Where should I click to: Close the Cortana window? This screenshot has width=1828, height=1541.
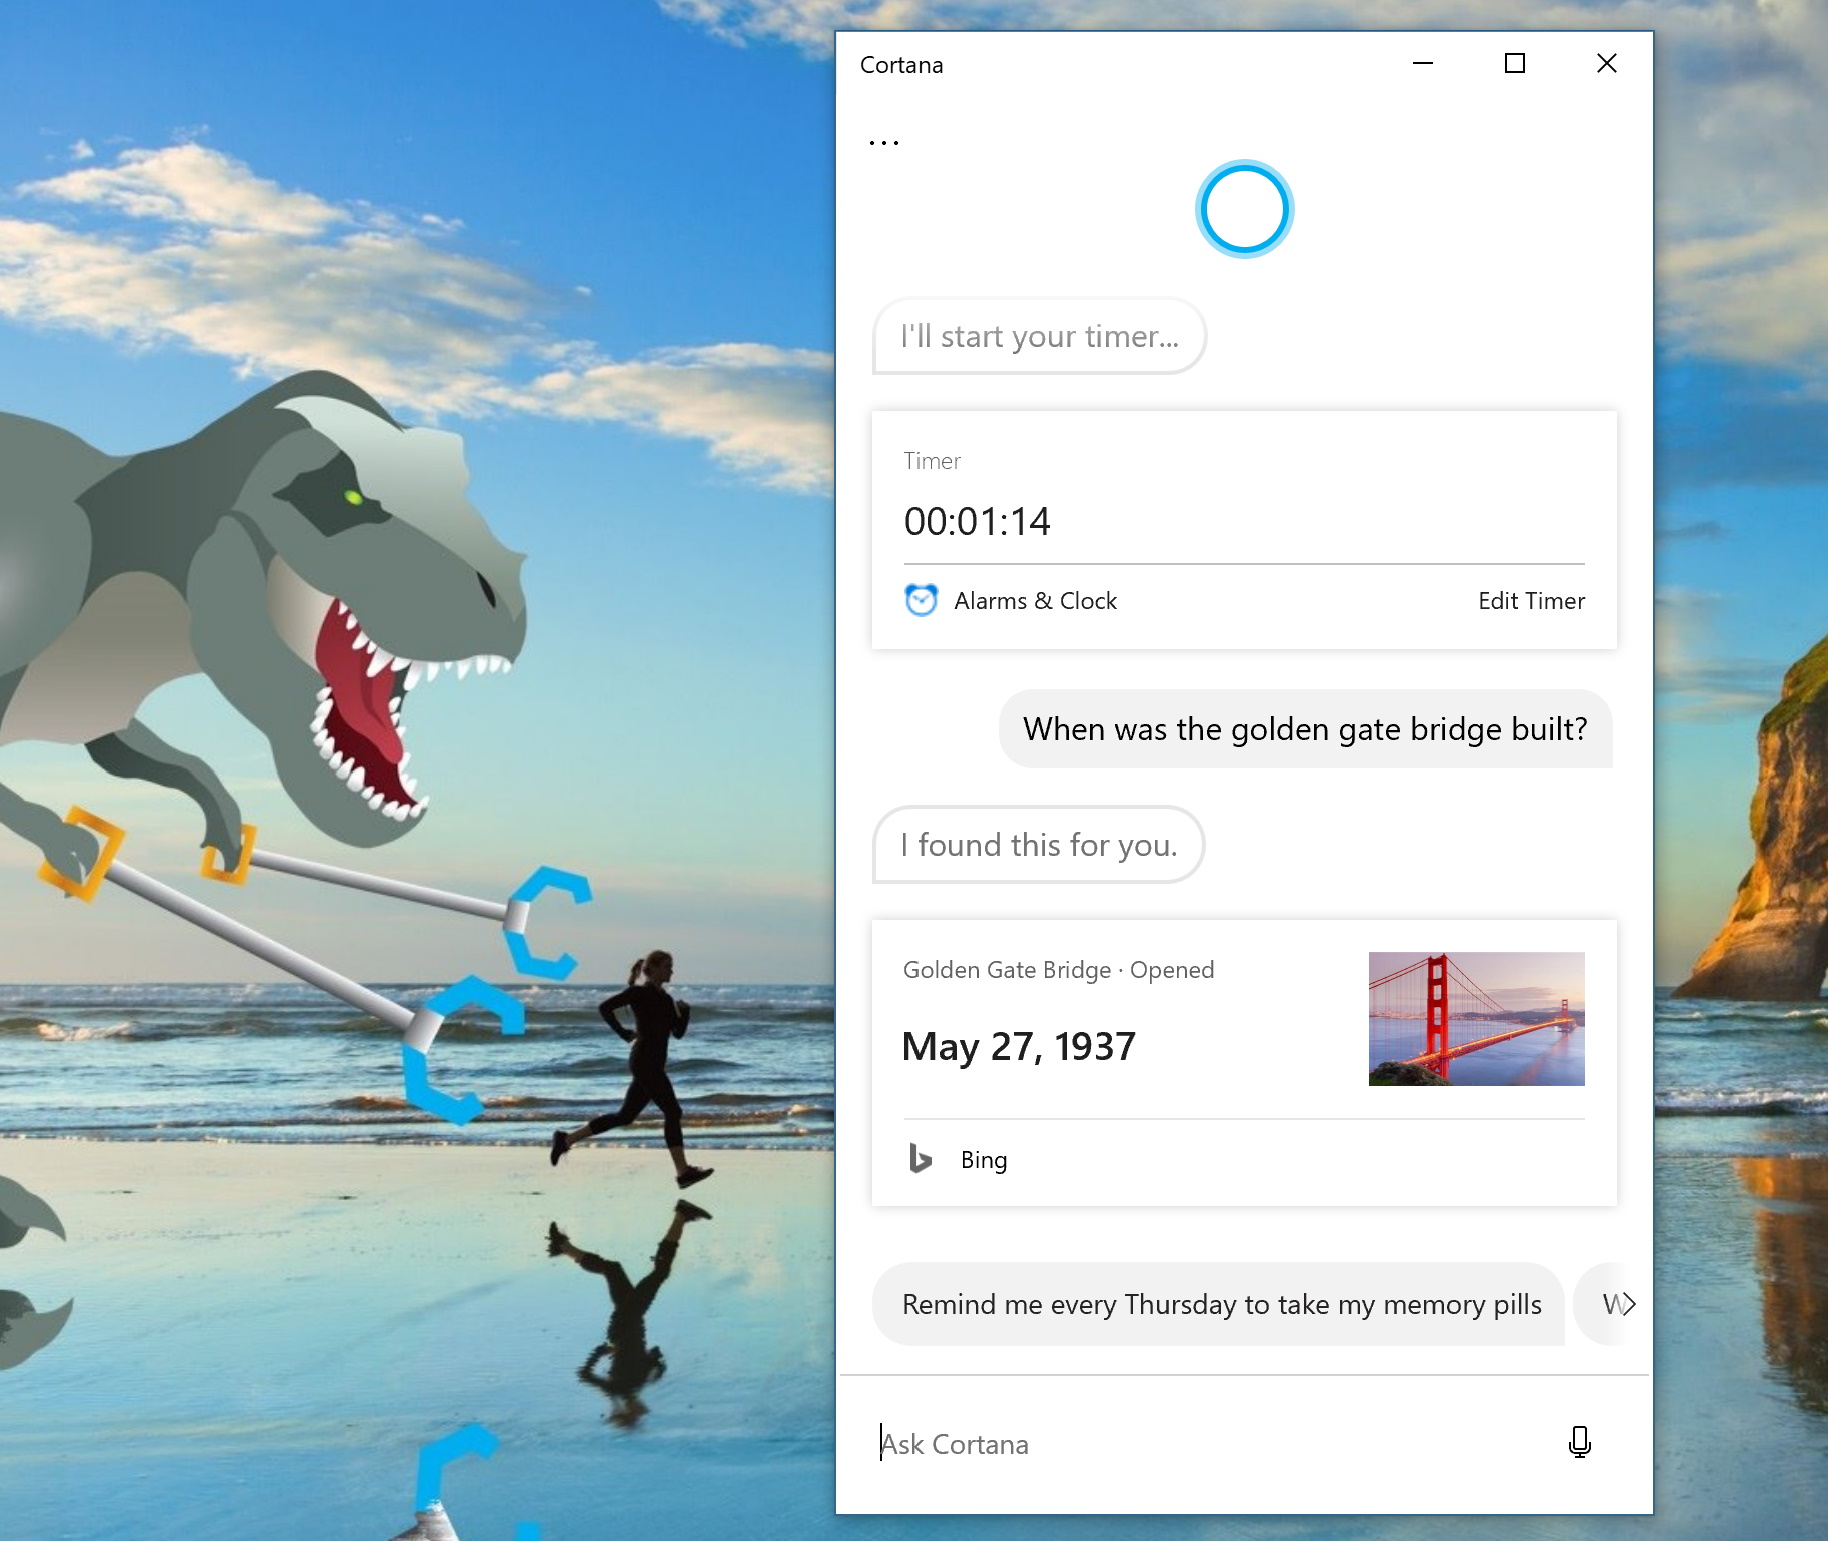tap(1607, 63)
